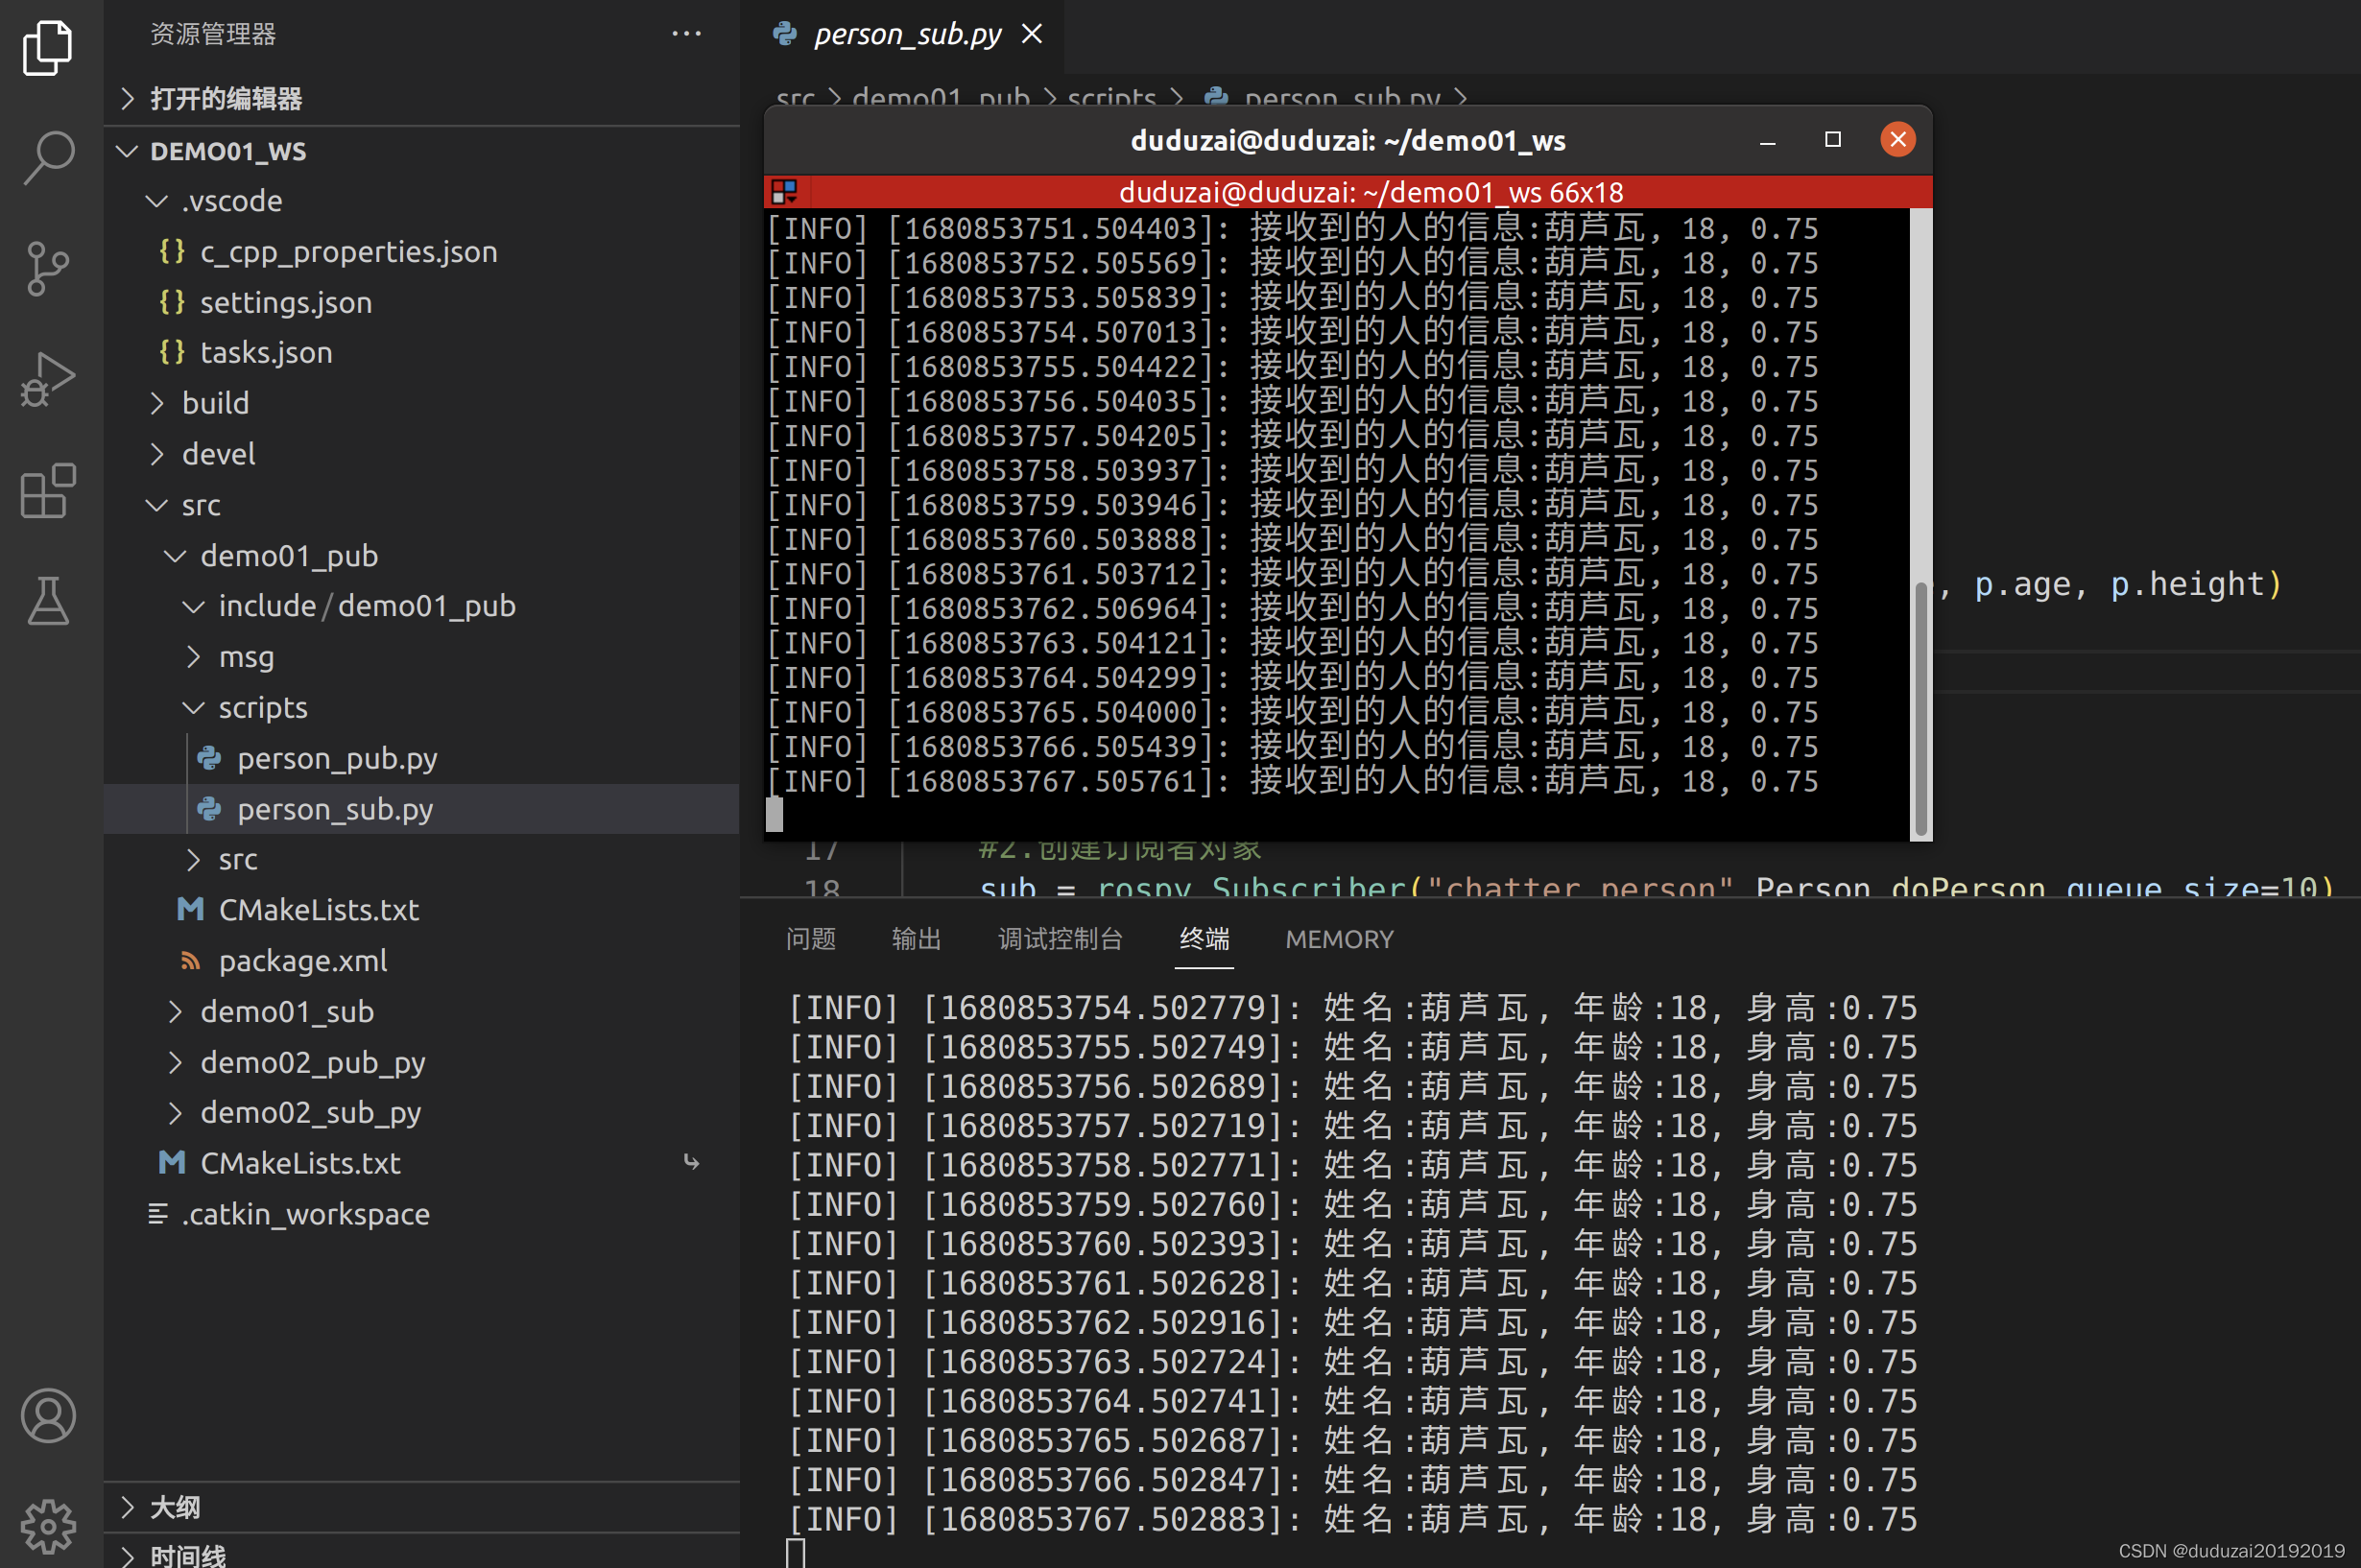
Task: Close the person_sub.py editor tab
Action: (1032, 34)
